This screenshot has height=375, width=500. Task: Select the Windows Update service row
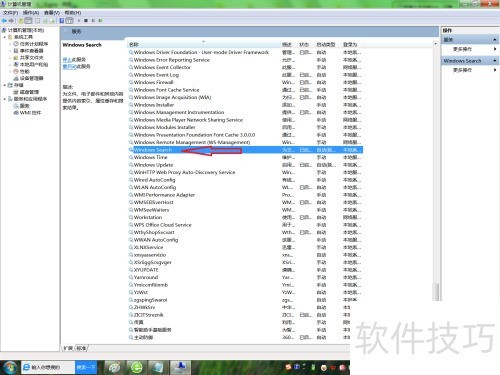click(x=245, y=165)
